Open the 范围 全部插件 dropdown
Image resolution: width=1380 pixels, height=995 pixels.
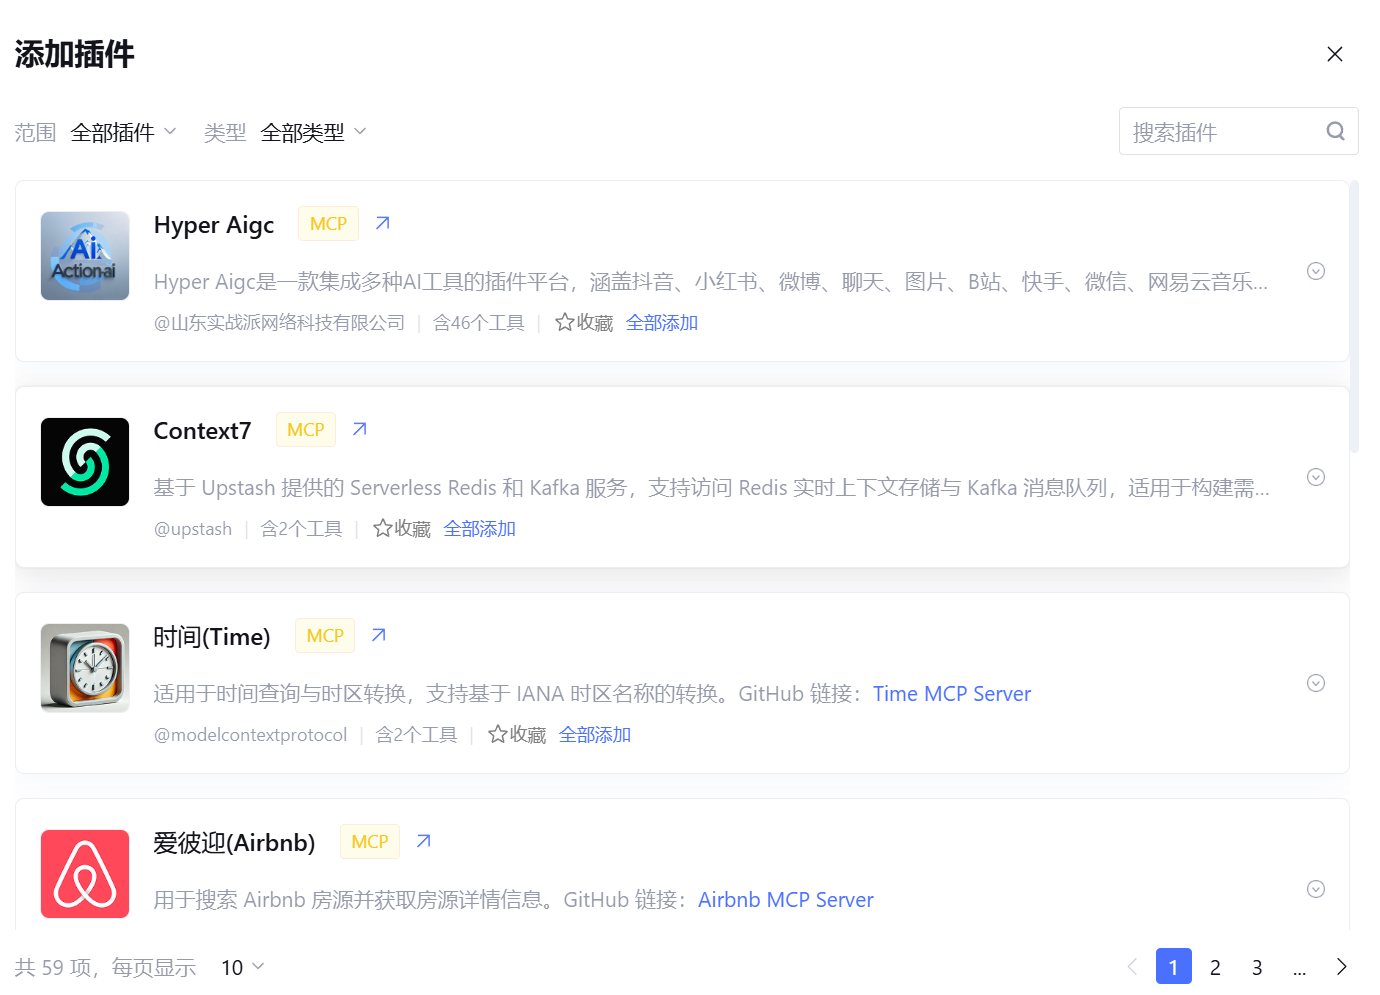(x=124, y=132)
